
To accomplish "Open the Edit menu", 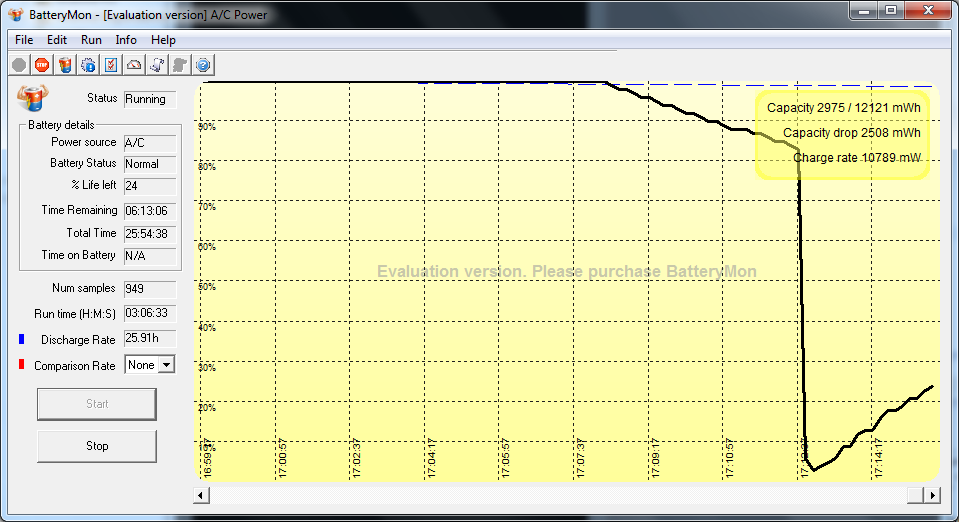I will (57, 40).
